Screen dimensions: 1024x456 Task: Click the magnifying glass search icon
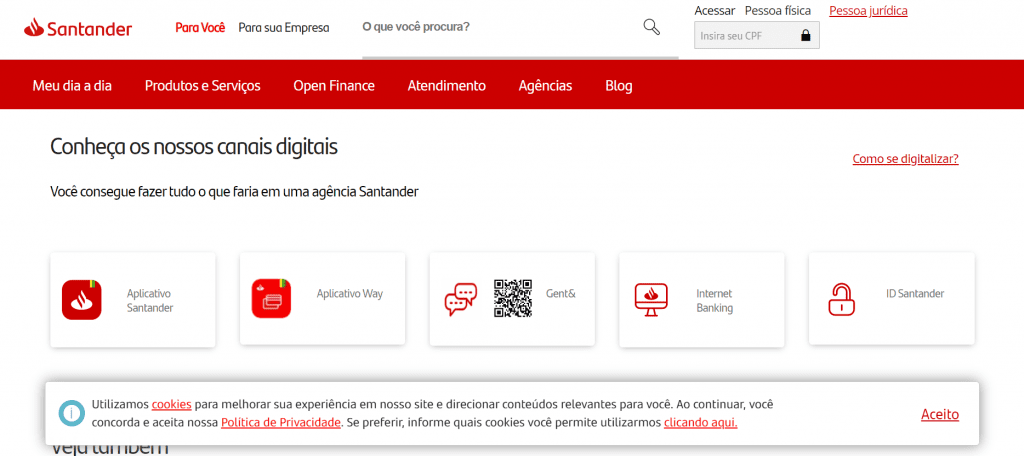coord(651,27)
